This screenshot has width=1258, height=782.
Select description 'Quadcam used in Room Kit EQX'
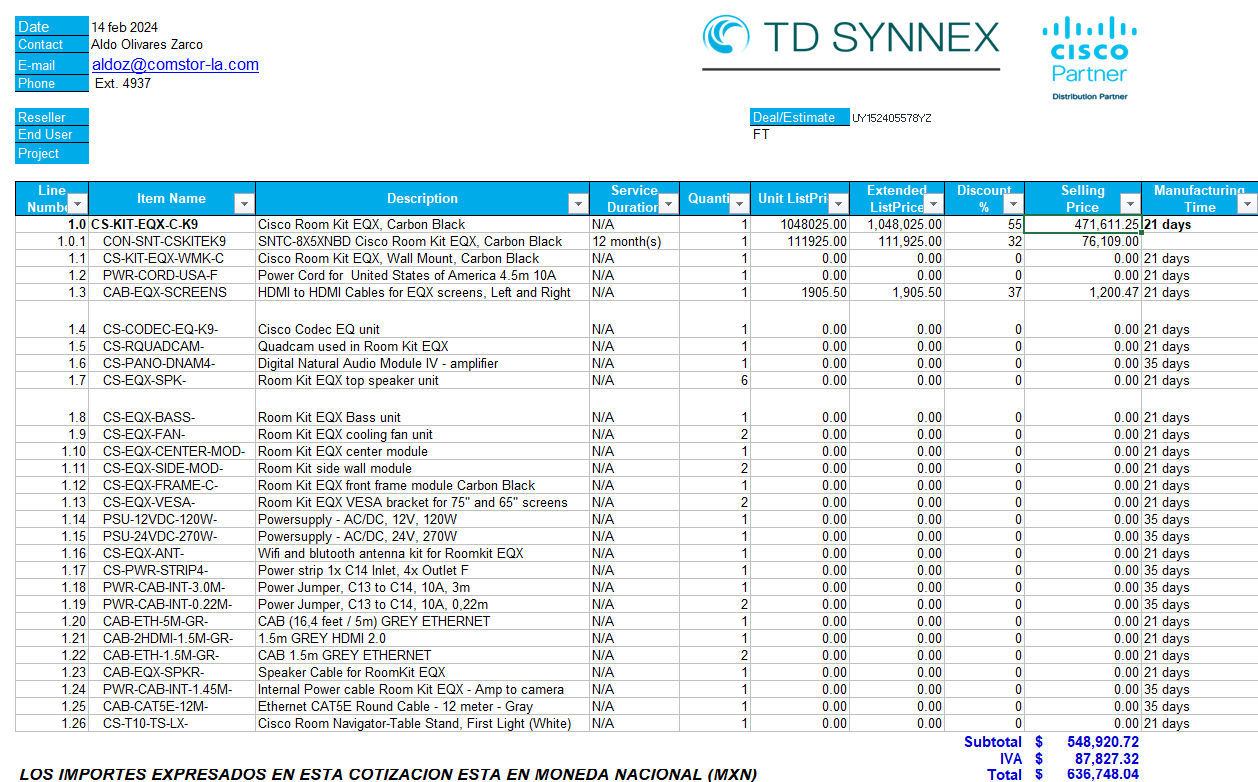[354, 347]
